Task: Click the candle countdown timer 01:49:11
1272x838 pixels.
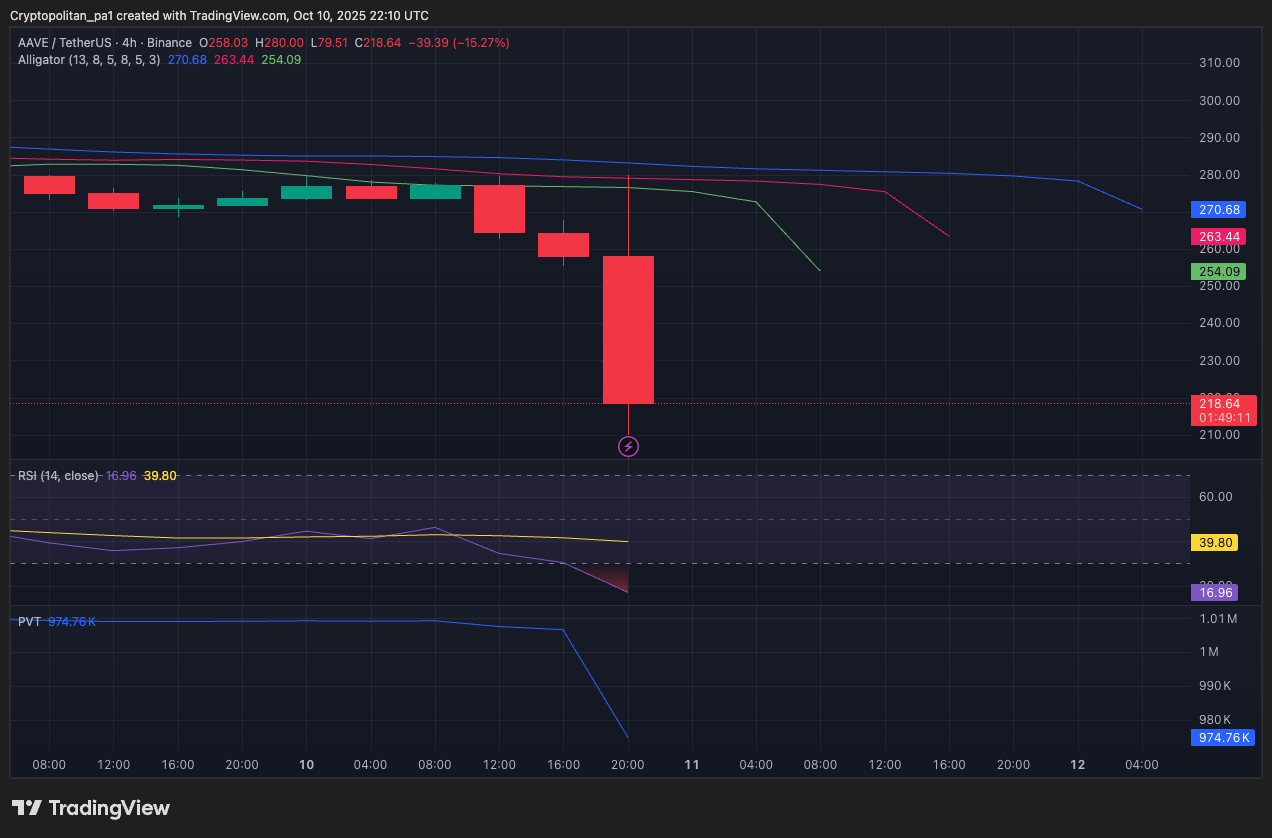Action: click(x=1224, y=418)
